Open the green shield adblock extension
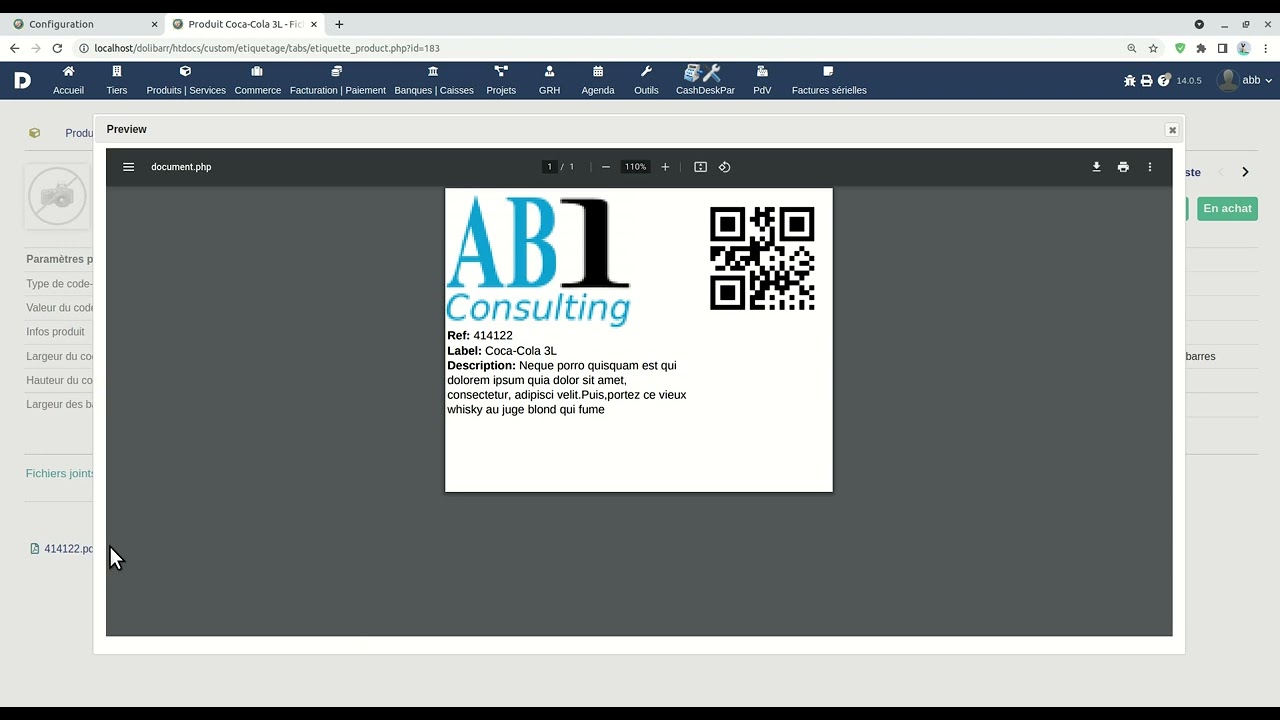The image size is (1280, 720). coord(1180,48)
